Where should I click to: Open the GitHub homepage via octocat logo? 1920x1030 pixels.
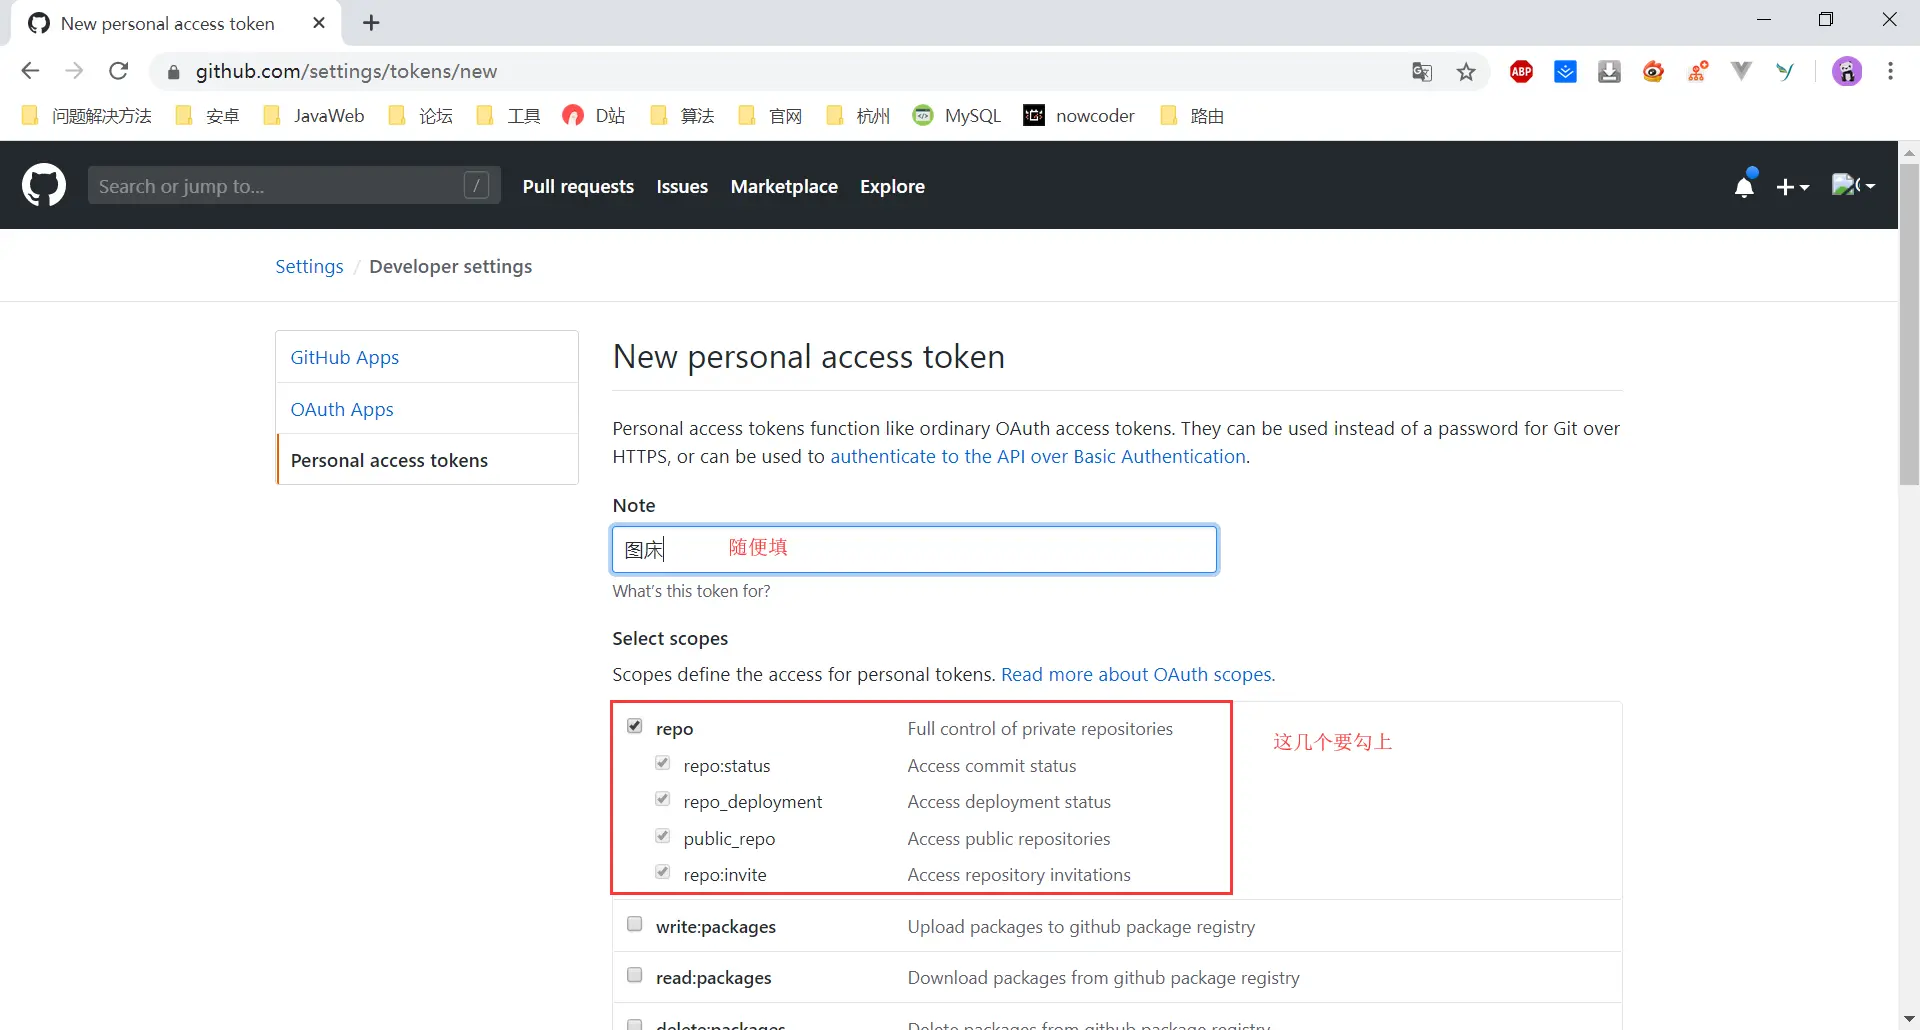pyautogui.click(x=44, y=185)
